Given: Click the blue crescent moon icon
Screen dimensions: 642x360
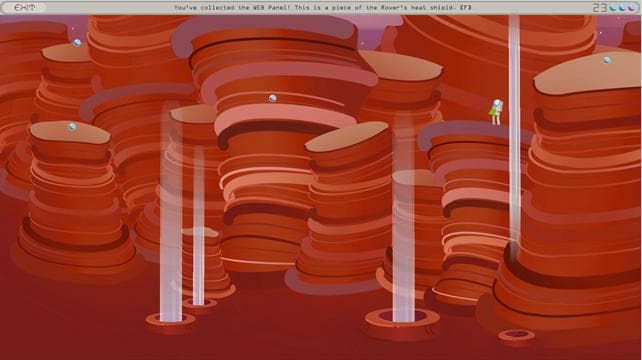Looking at the screenshot, I should (x=622, y=8).
